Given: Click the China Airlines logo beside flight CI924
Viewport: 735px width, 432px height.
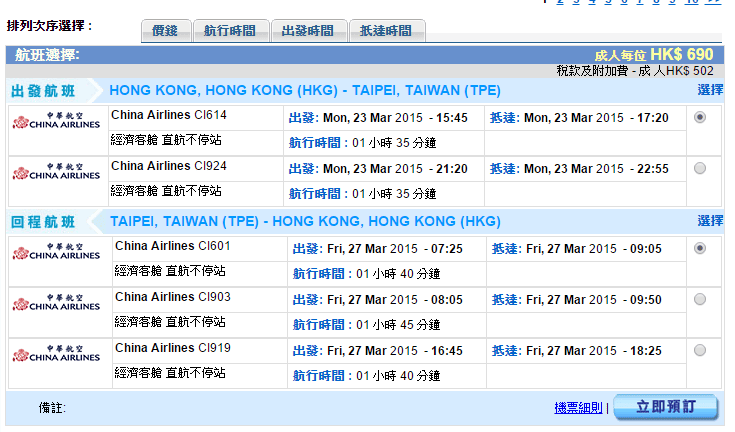Looking at the screenshot, I should (x=56, y=173).
